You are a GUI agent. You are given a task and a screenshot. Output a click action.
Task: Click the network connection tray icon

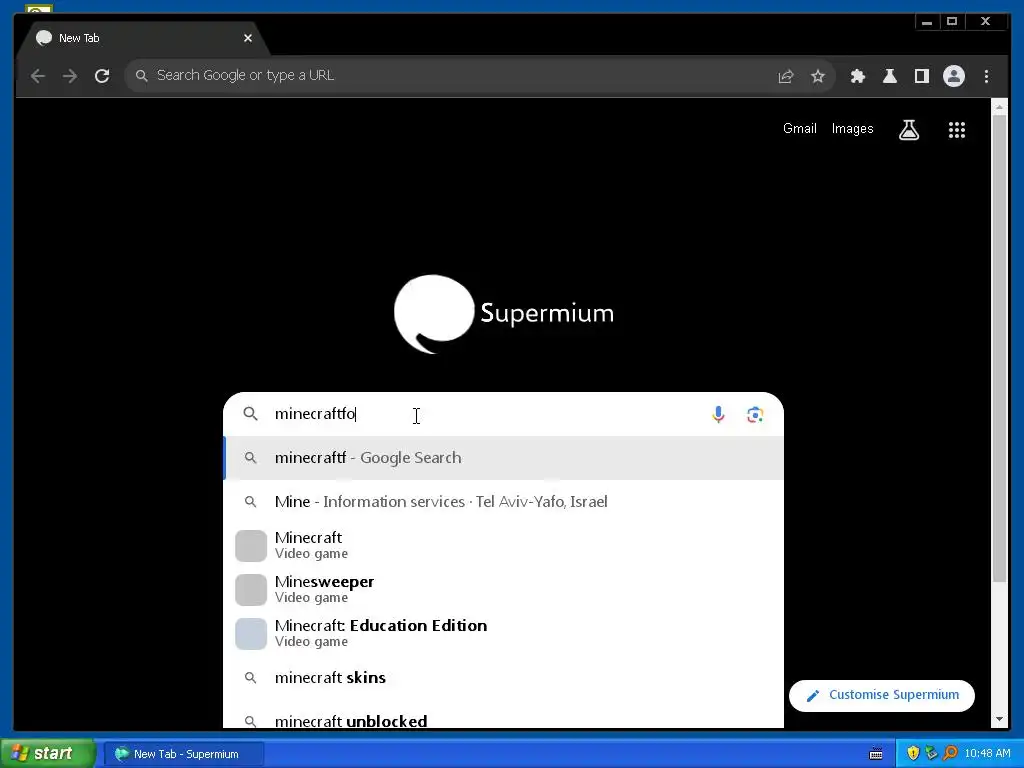(931, 754)
